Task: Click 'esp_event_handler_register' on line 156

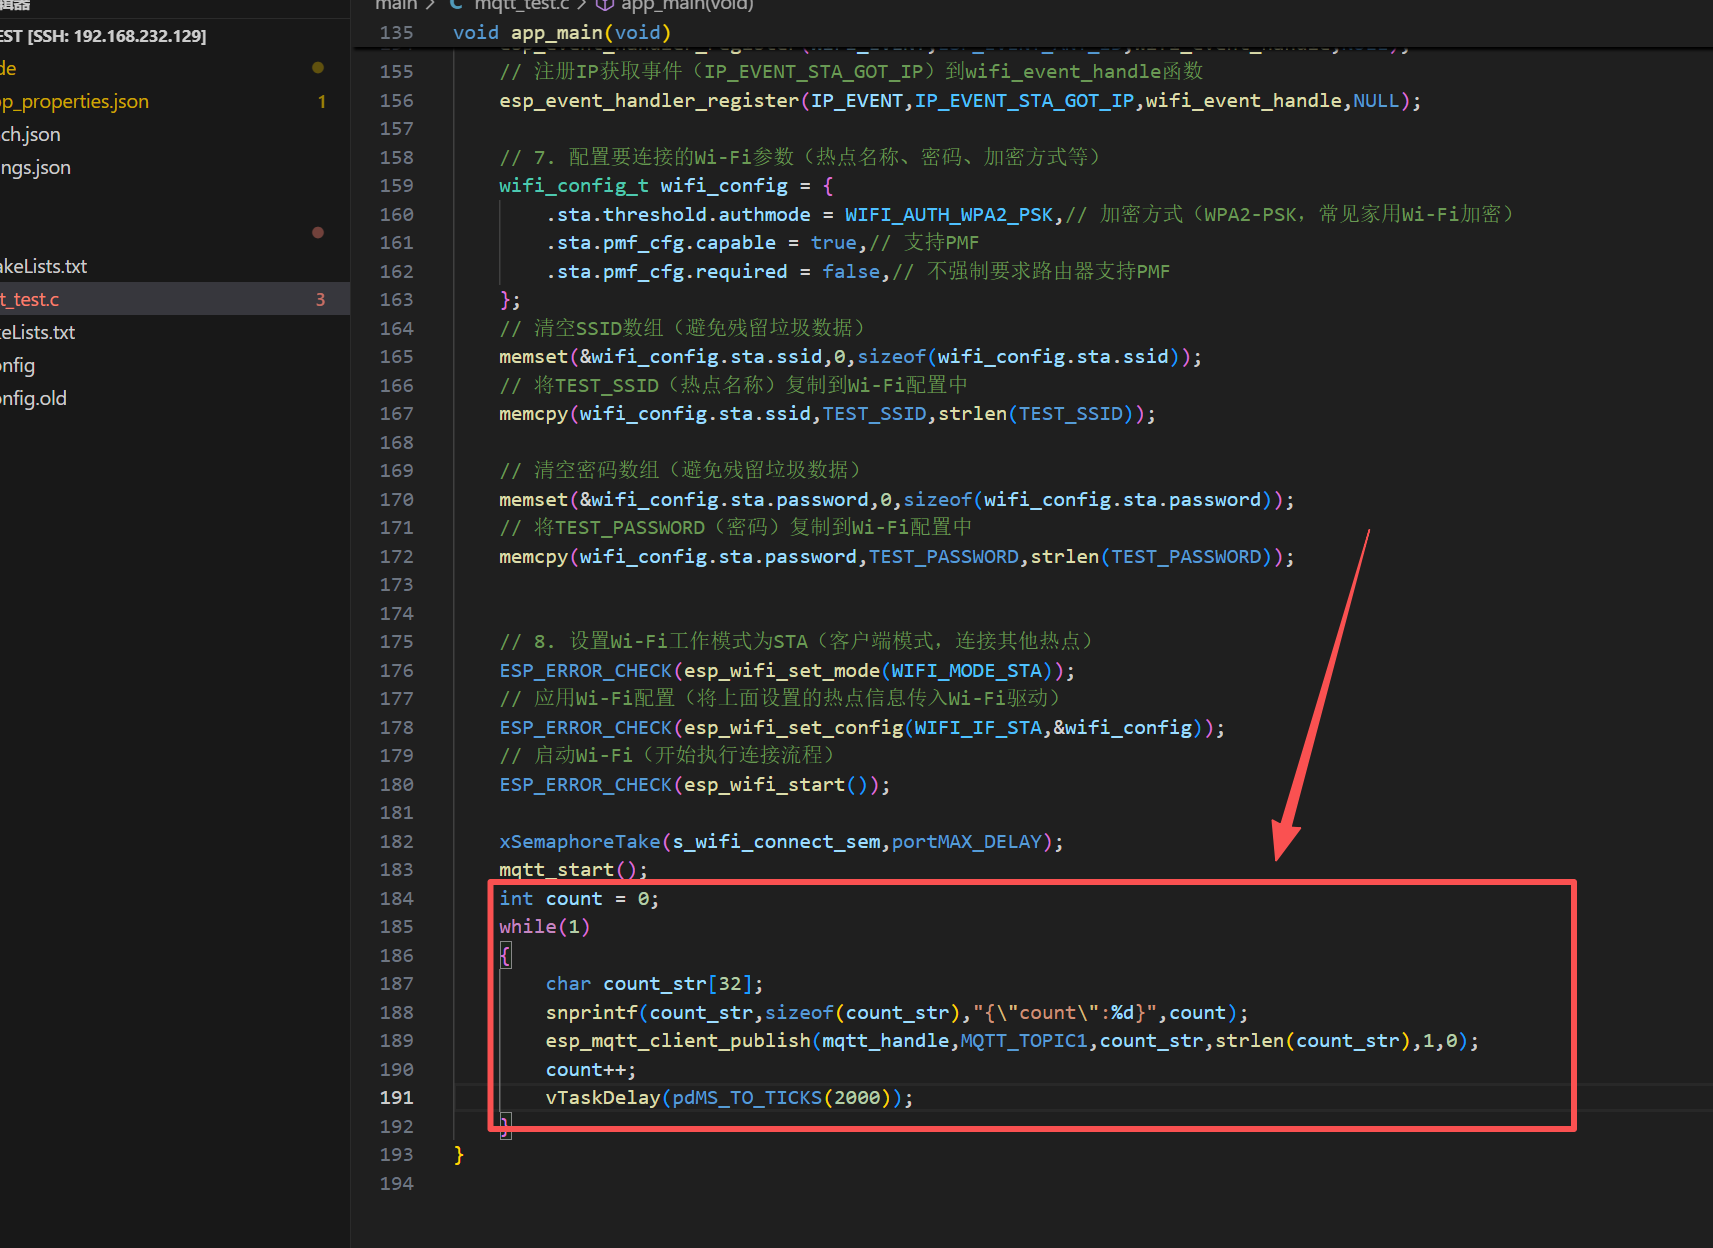Action: coord(649,100)
